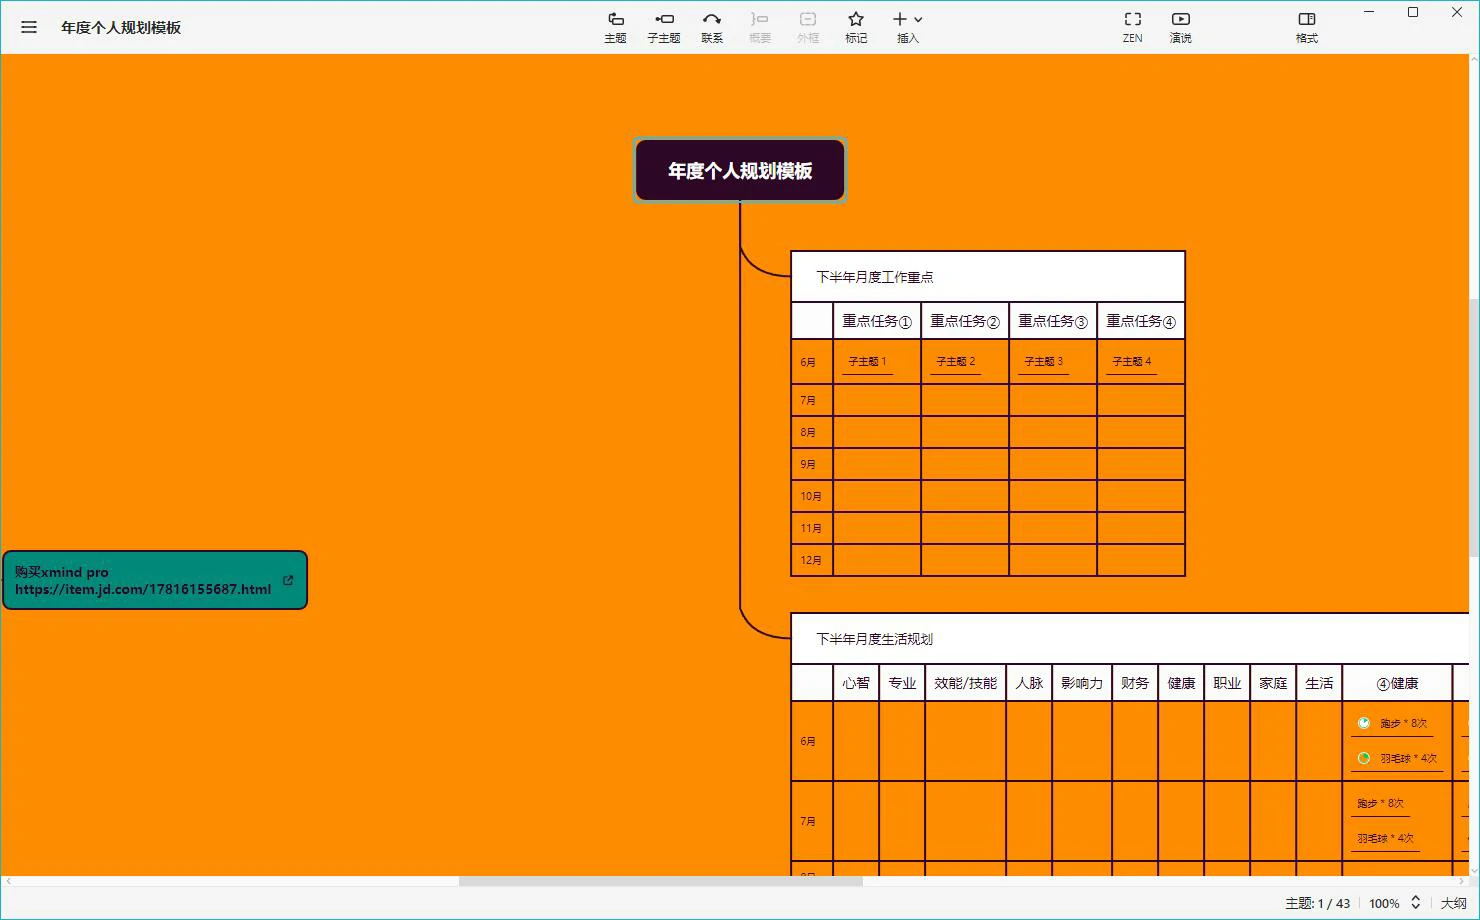Select the 心智 column header
Screen dimensions: 1480x920
856,683
